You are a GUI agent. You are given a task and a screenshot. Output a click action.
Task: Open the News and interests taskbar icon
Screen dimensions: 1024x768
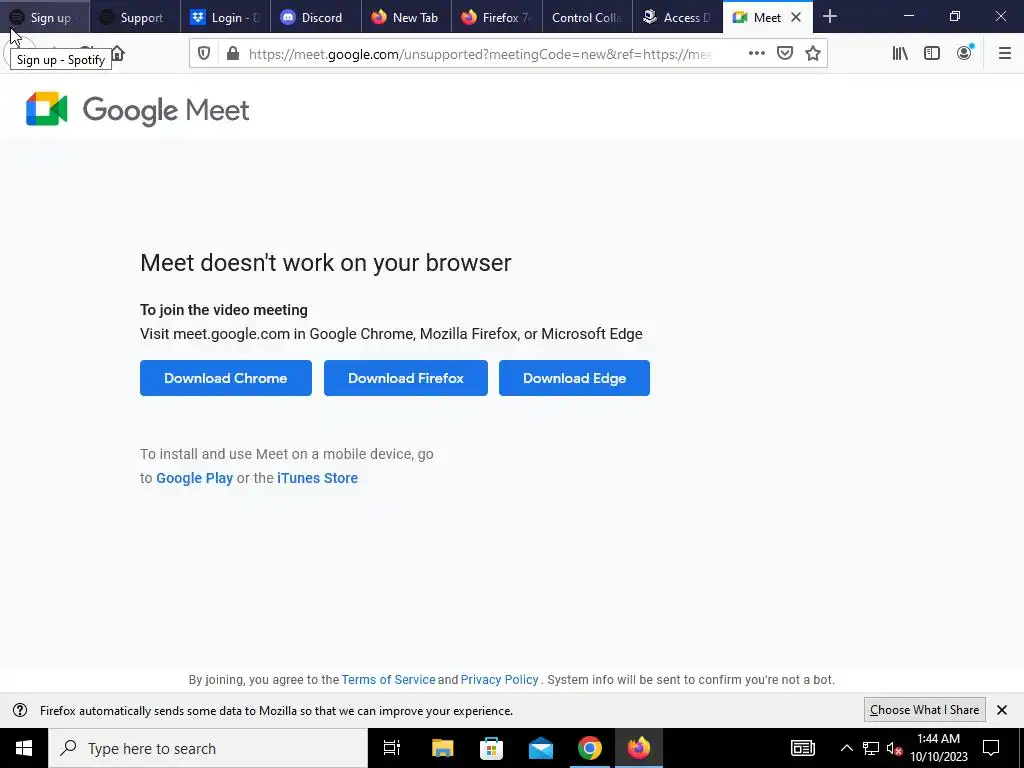[803, 748]
